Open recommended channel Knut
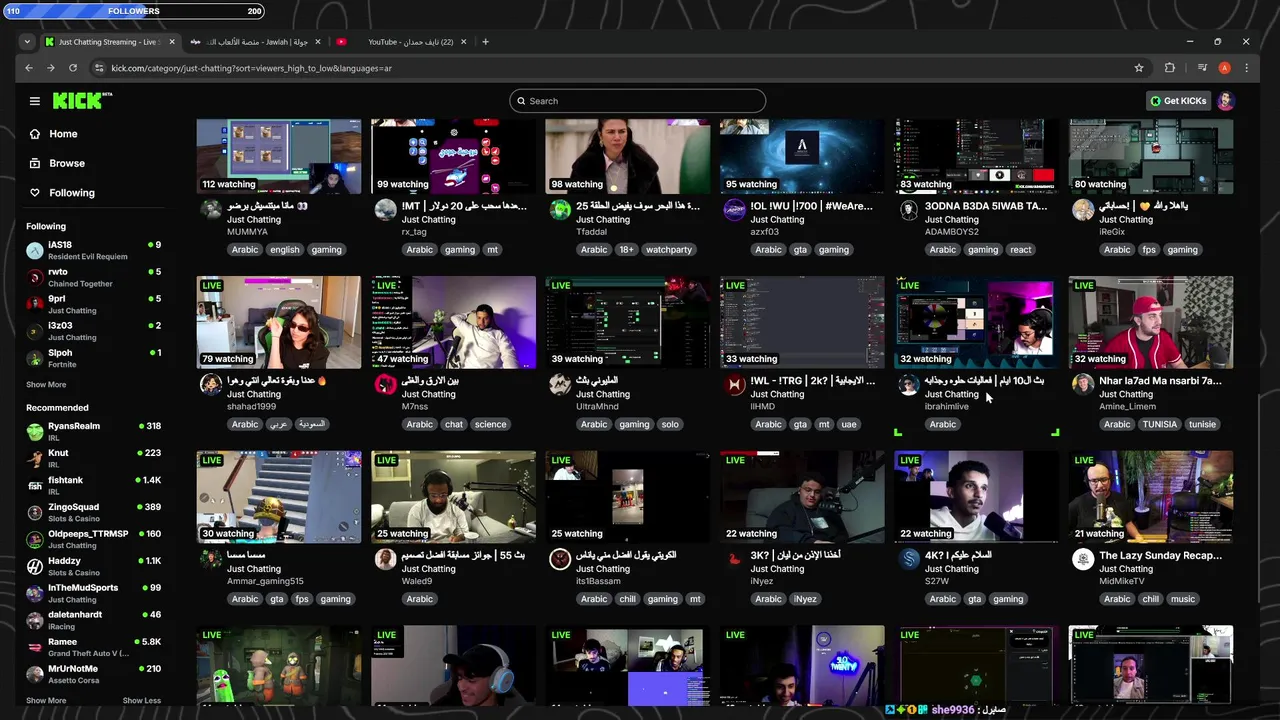1280x720 pixels. (x=93, y=458)
